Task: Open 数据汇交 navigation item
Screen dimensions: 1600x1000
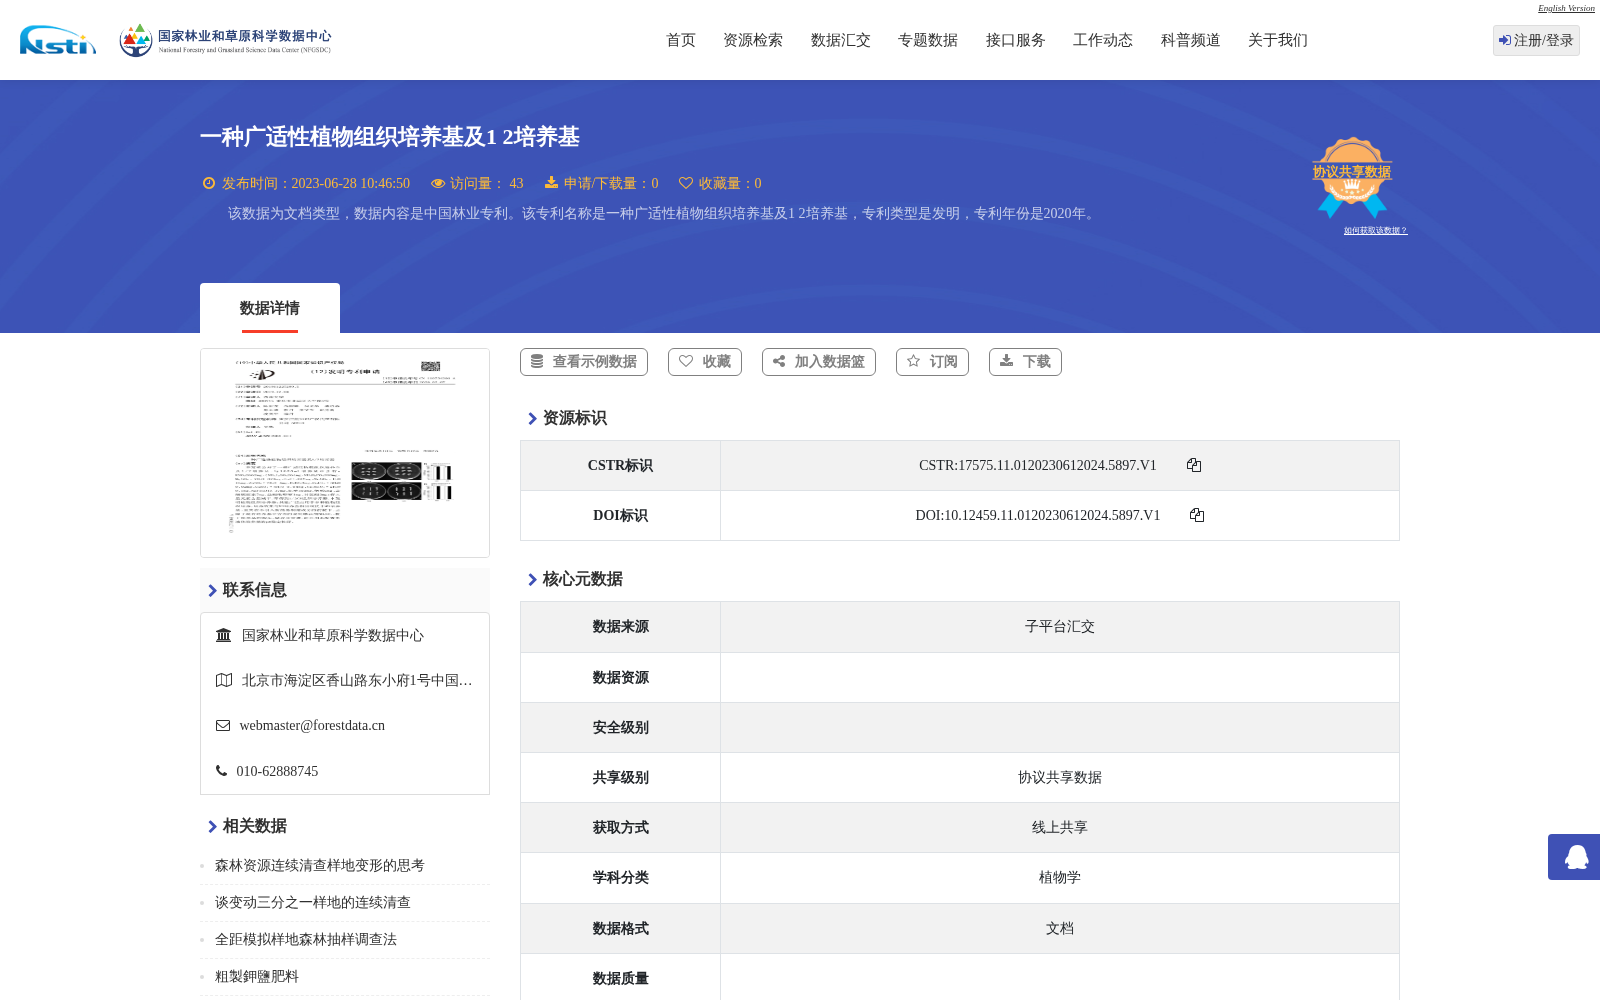Action: coord(841,40)
